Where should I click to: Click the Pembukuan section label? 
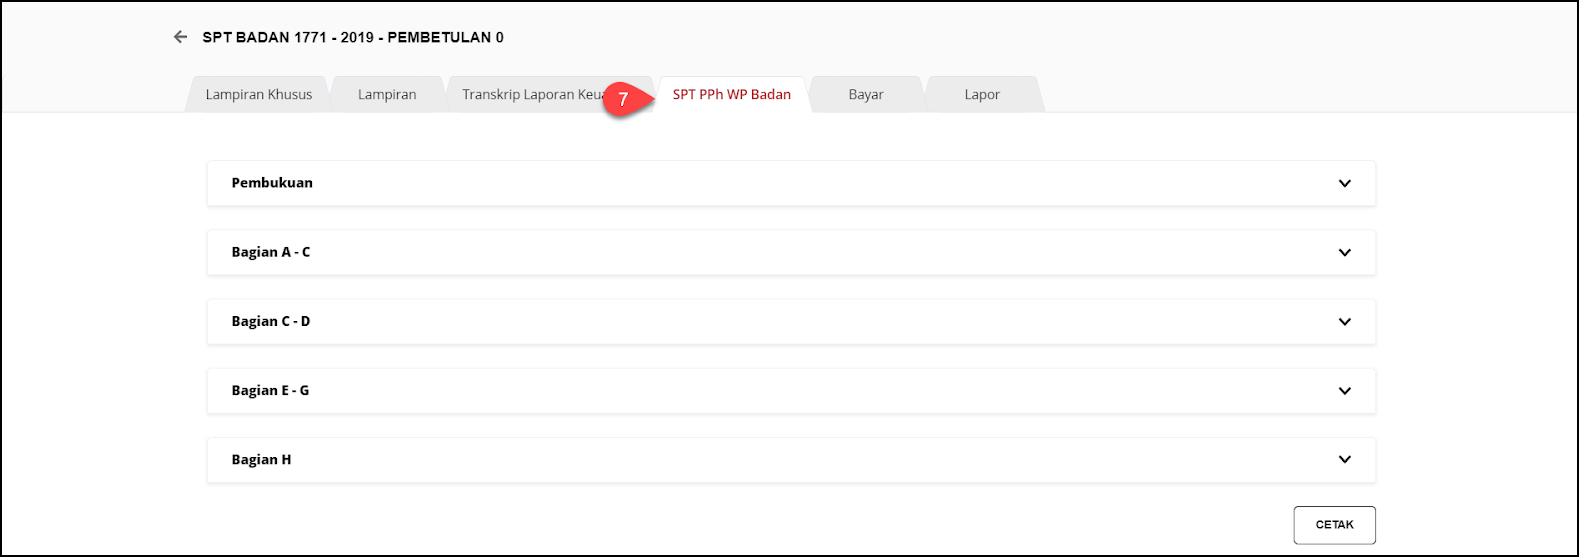coord(272,183)
